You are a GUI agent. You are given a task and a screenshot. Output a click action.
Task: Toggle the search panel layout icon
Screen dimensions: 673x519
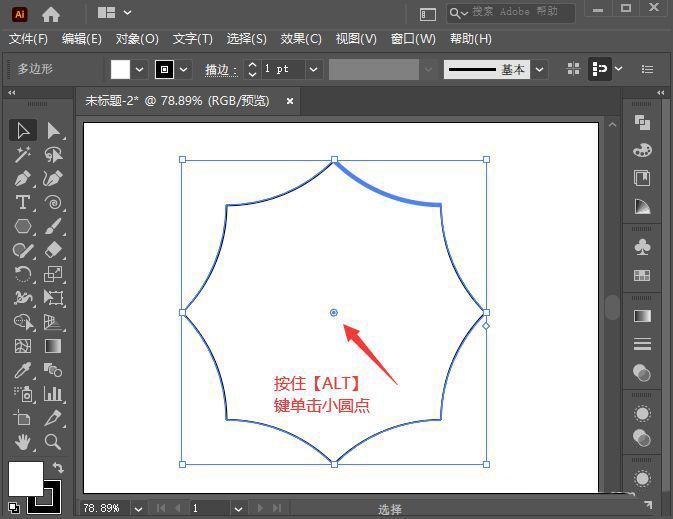tap(427, 15)
